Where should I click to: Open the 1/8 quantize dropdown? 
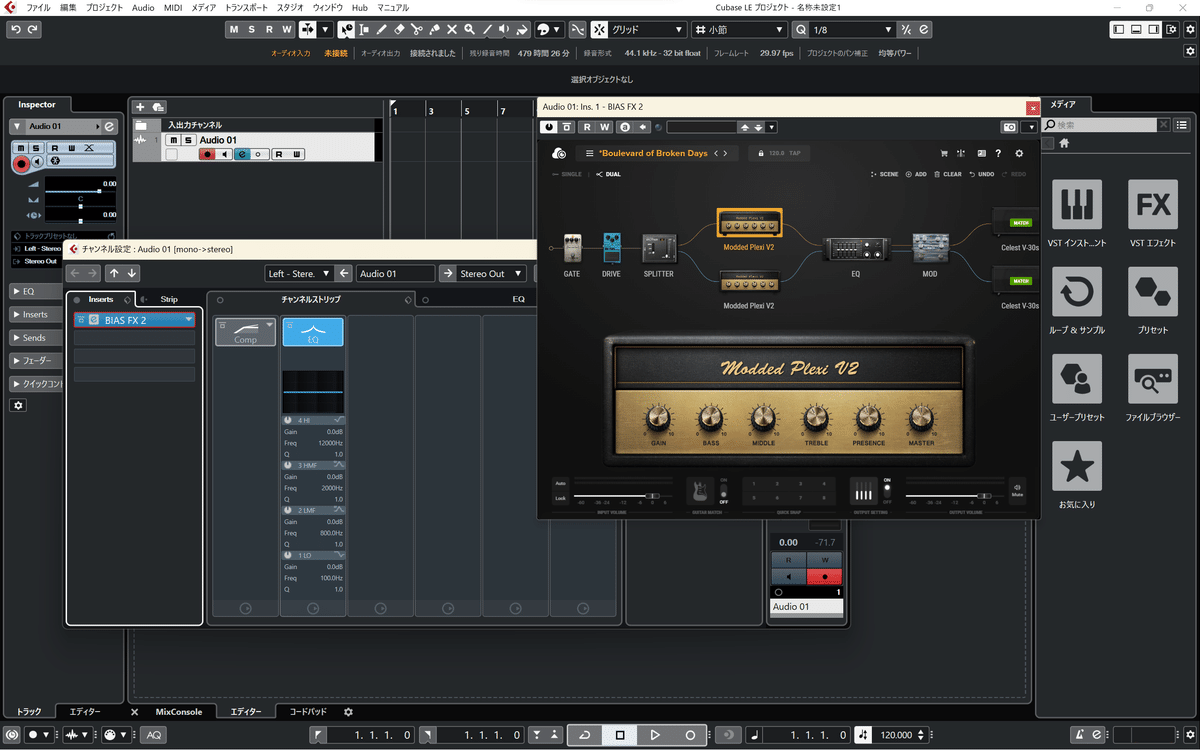click(854, 30)
